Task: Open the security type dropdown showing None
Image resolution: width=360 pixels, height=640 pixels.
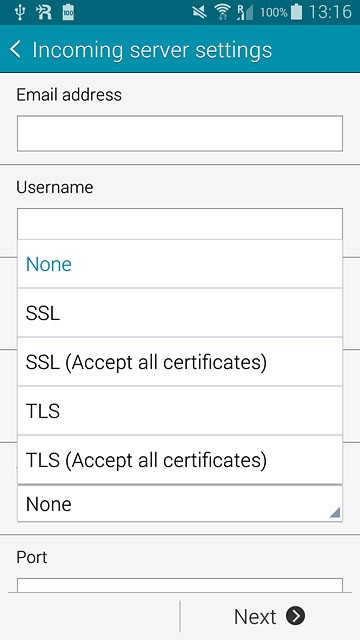Action: pos(180,504)
